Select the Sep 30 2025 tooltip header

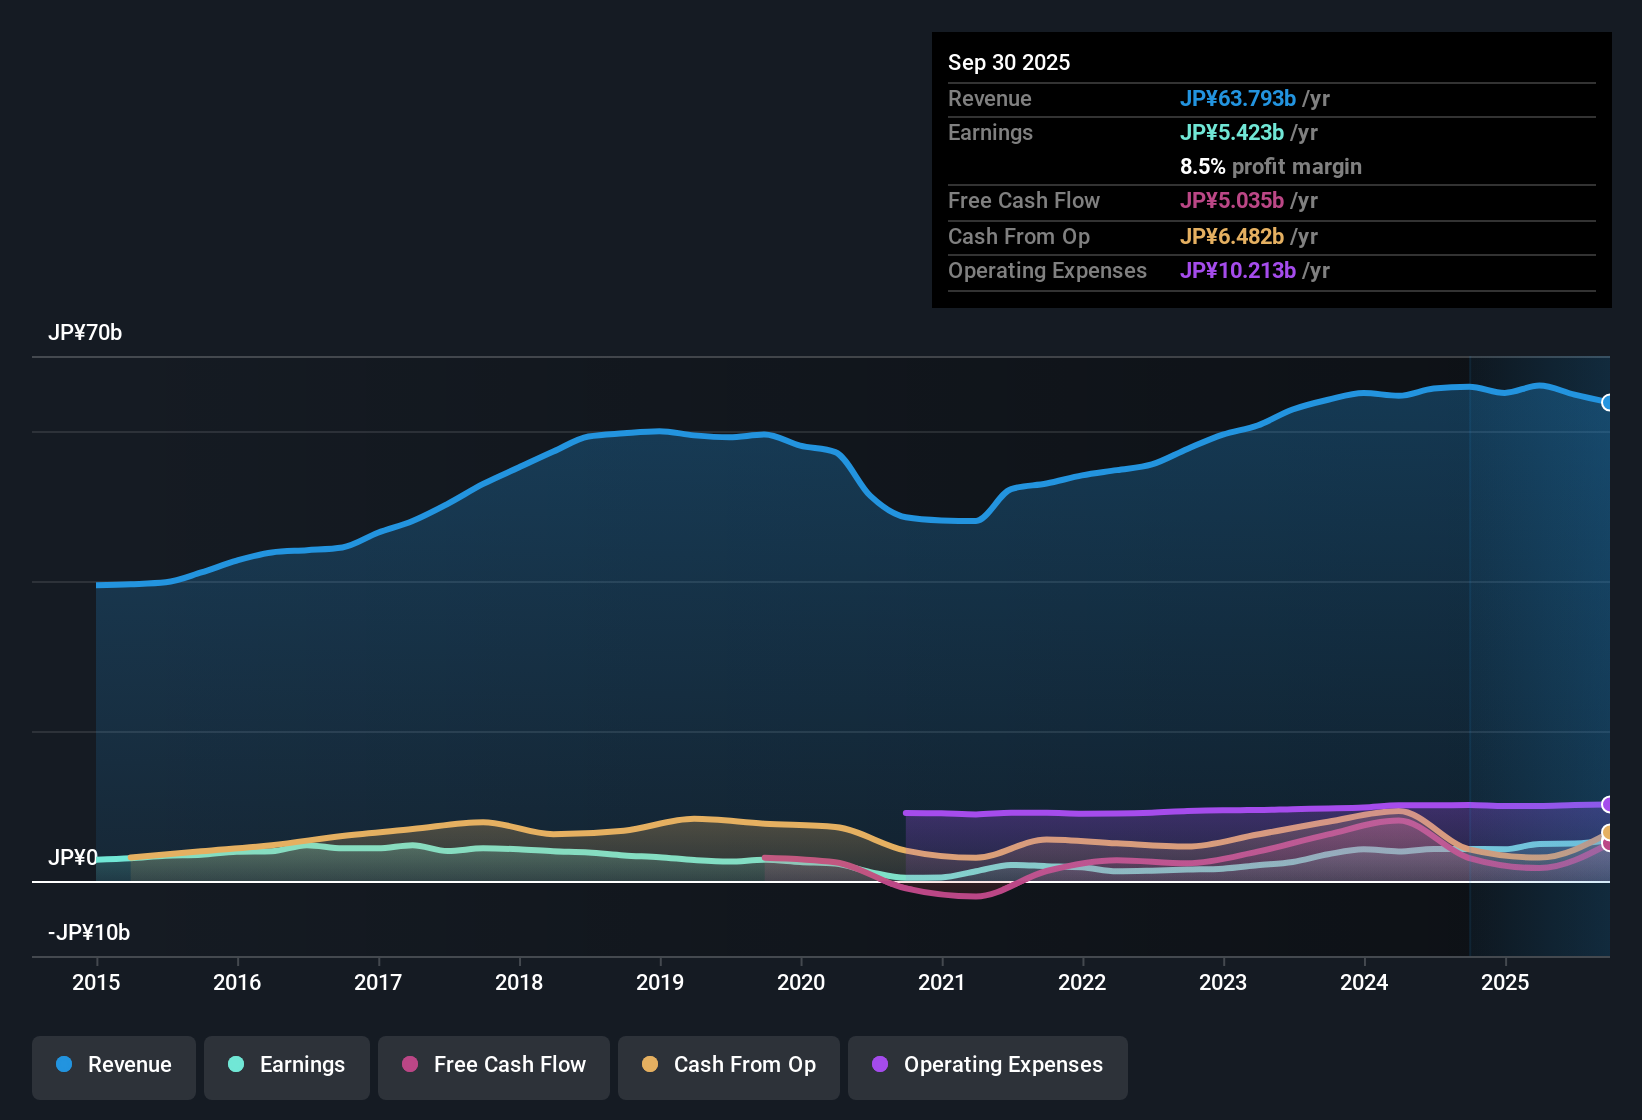point(1009,62)
